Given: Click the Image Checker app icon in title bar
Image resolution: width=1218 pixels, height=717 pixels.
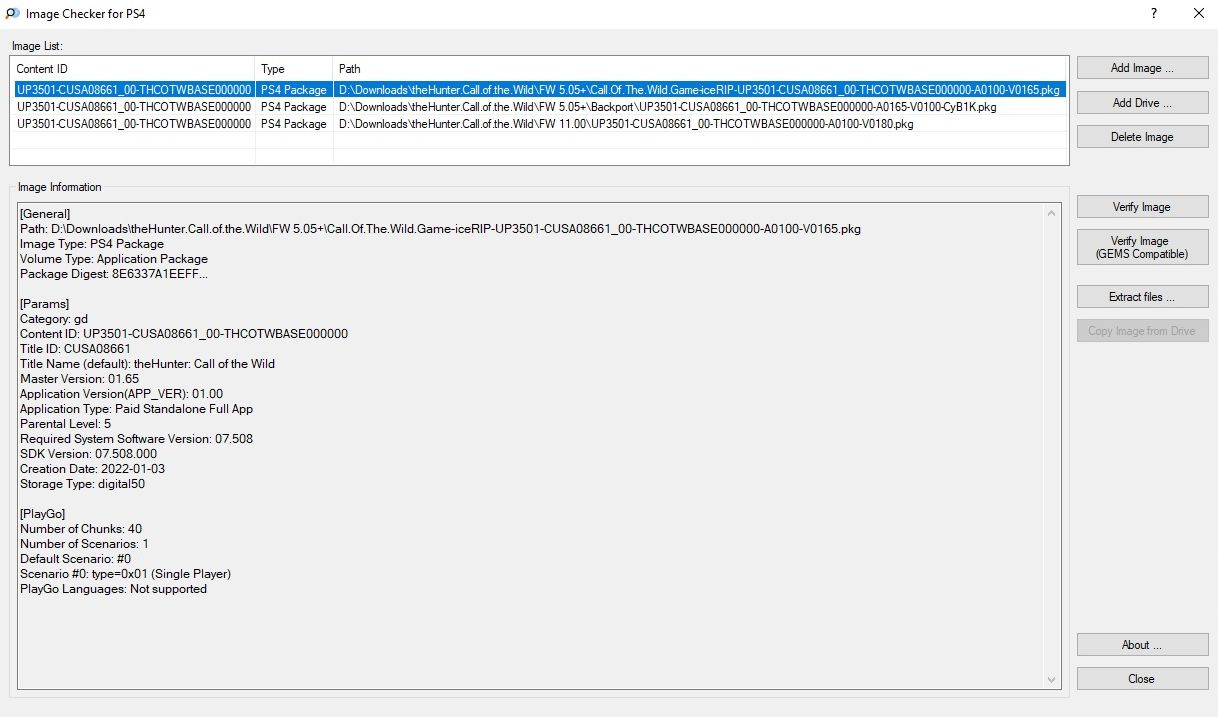Looking at the screenshot, I should pos(13,14).
